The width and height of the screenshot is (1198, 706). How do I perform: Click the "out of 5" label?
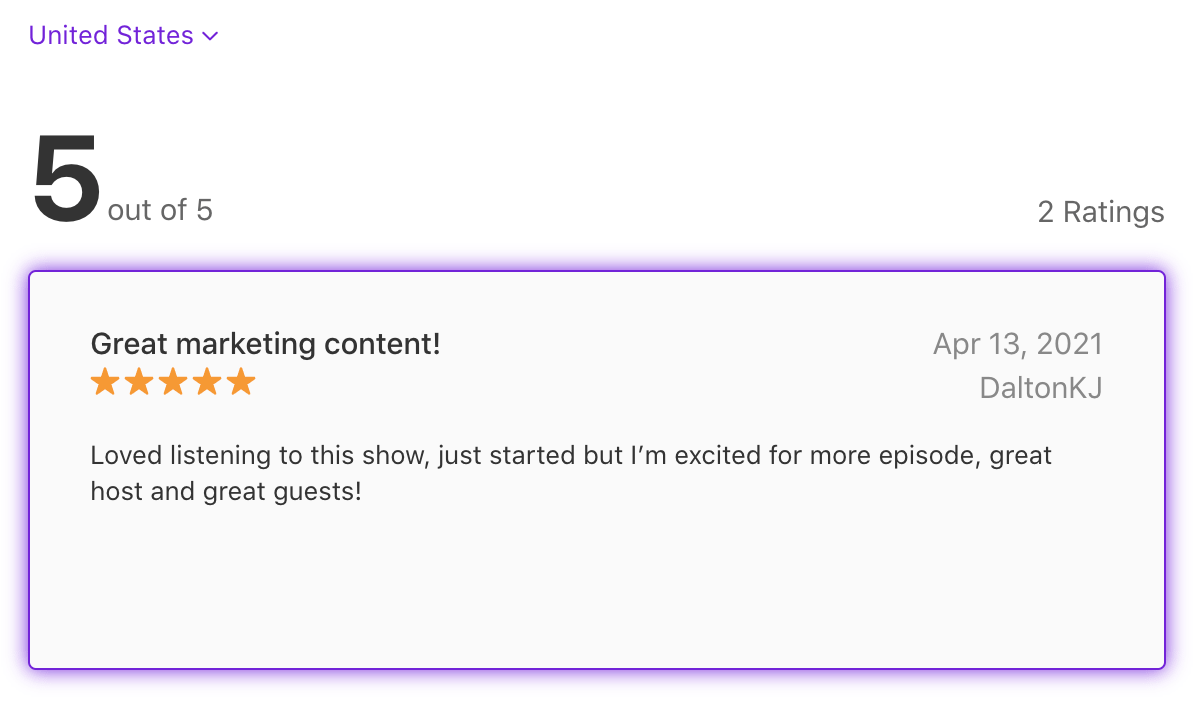coord(160,210)
